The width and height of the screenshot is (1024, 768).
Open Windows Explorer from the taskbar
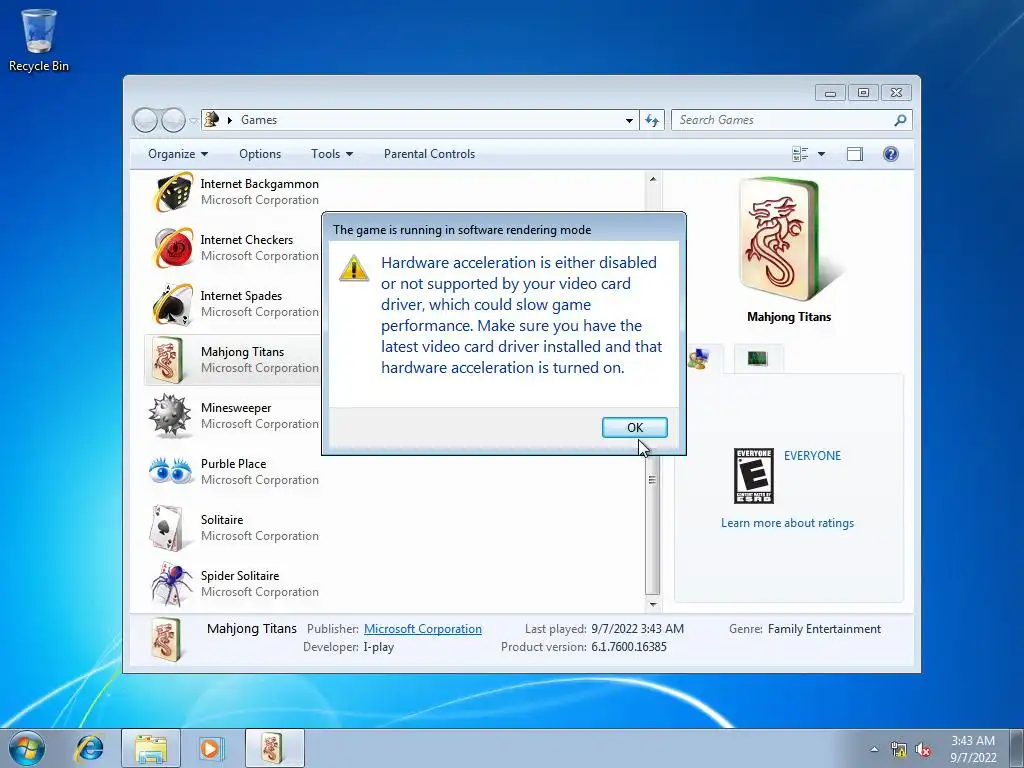pos(151,748)
